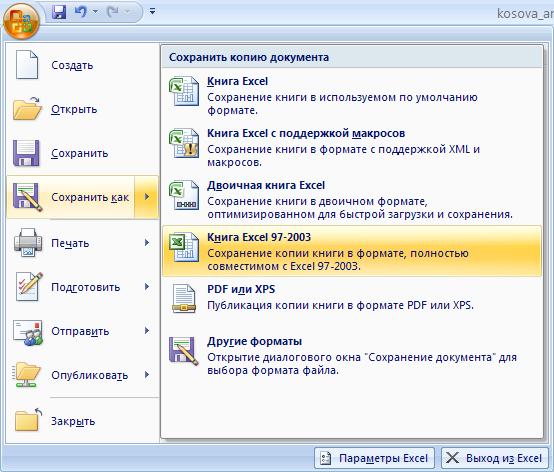
Task: Select Книга Excel с поддержкой макросов title
Action: point(306,133)
